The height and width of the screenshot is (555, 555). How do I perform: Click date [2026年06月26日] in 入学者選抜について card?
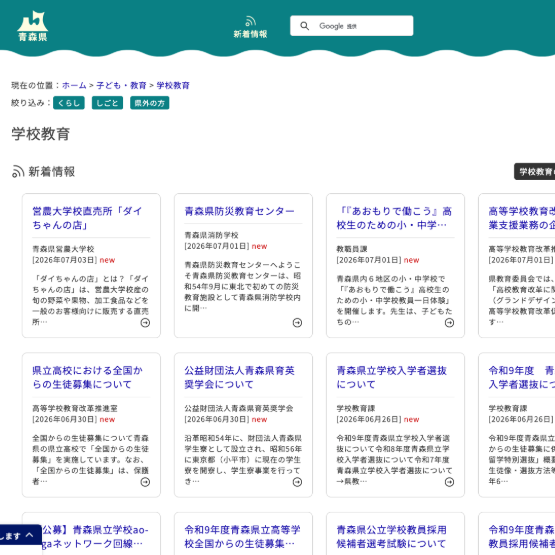(x=369, y=419)
